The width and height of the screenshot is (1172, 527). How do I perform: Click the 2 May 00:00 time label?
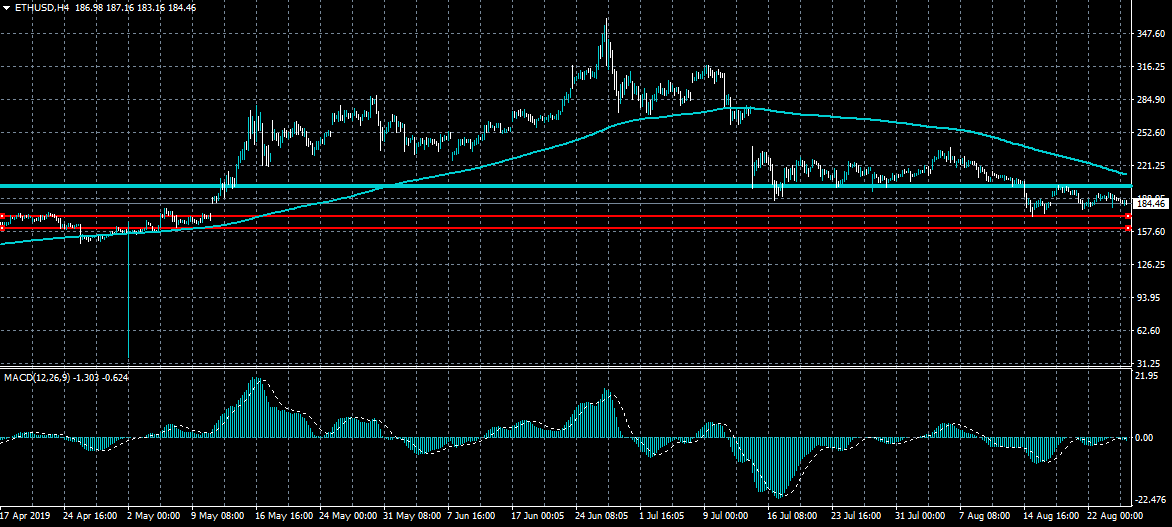pyautogui.click(x=154, y=516)
